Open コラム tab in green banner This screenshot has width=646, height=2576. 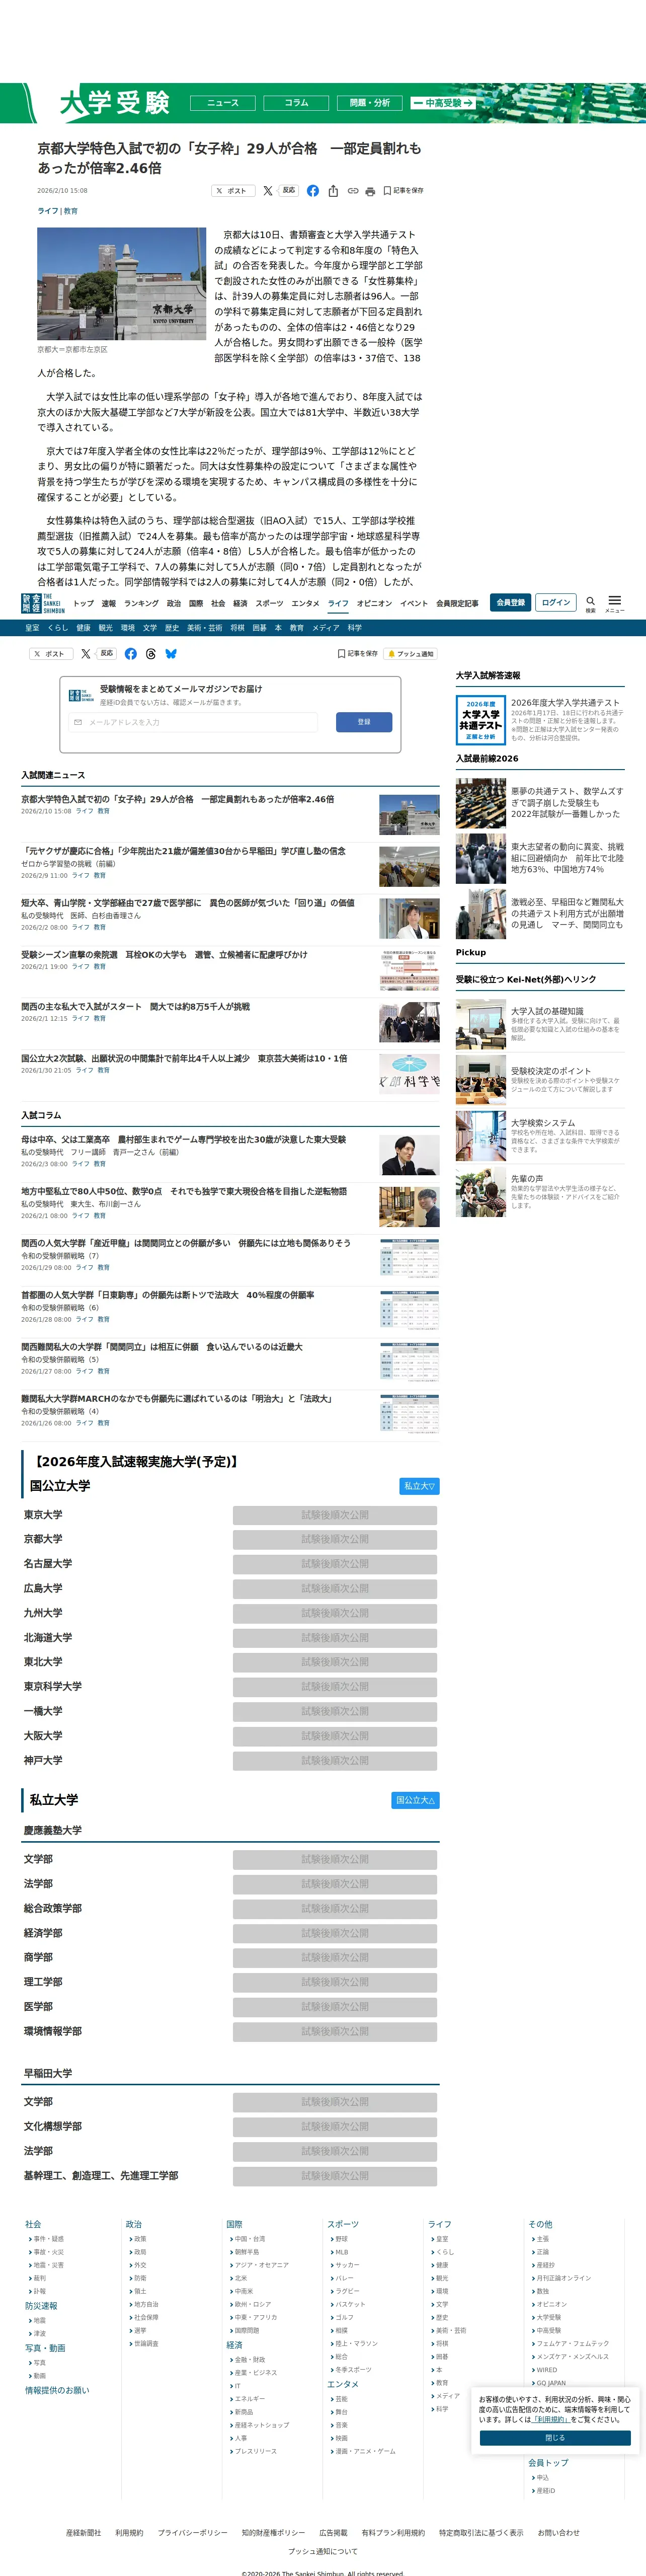click(296, 103)
